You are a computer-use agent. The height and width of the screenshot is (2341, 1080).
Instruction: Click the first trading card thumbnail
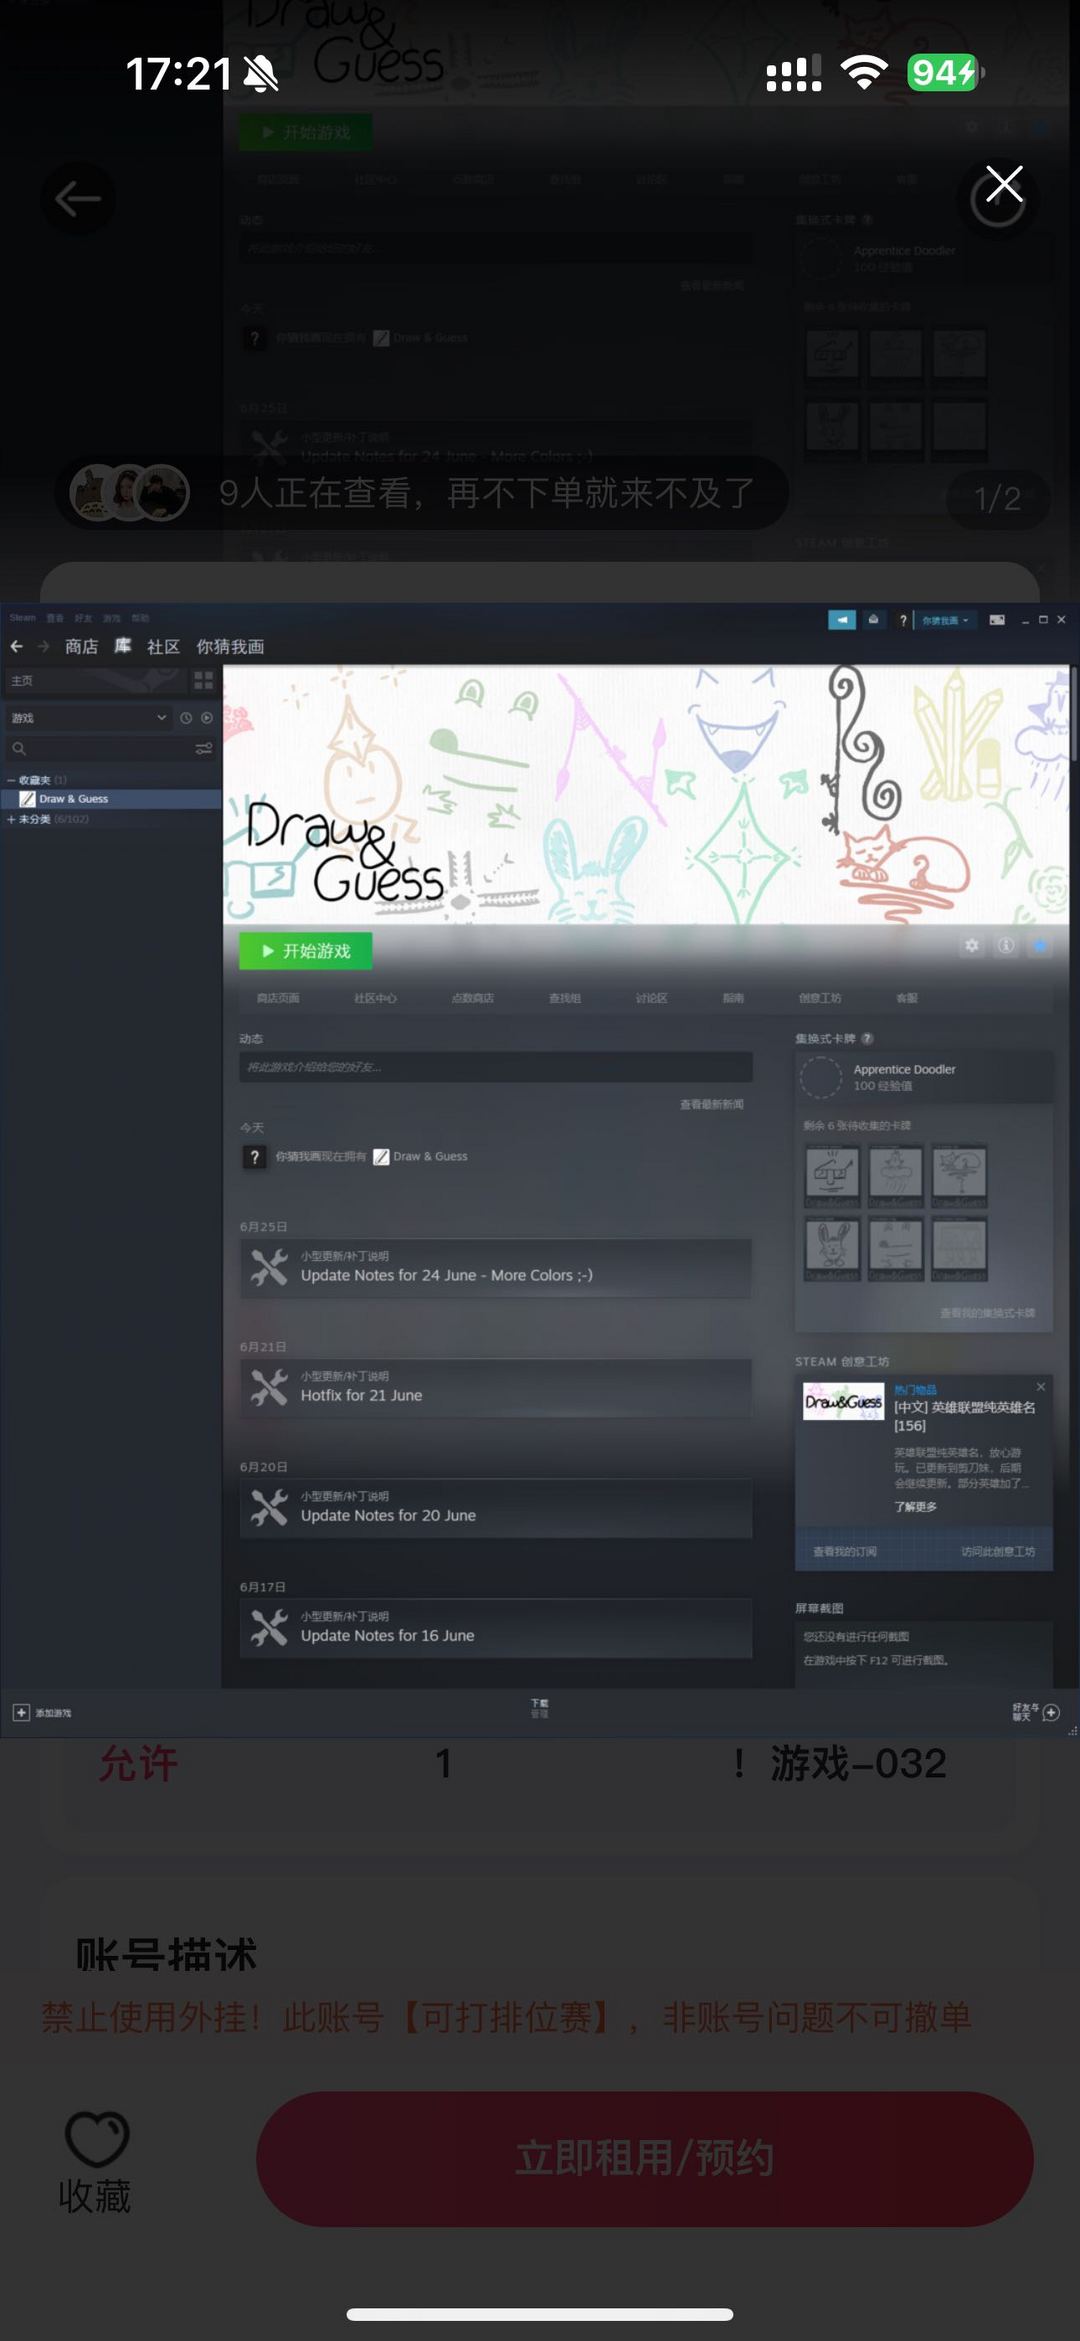point(832,1175)
